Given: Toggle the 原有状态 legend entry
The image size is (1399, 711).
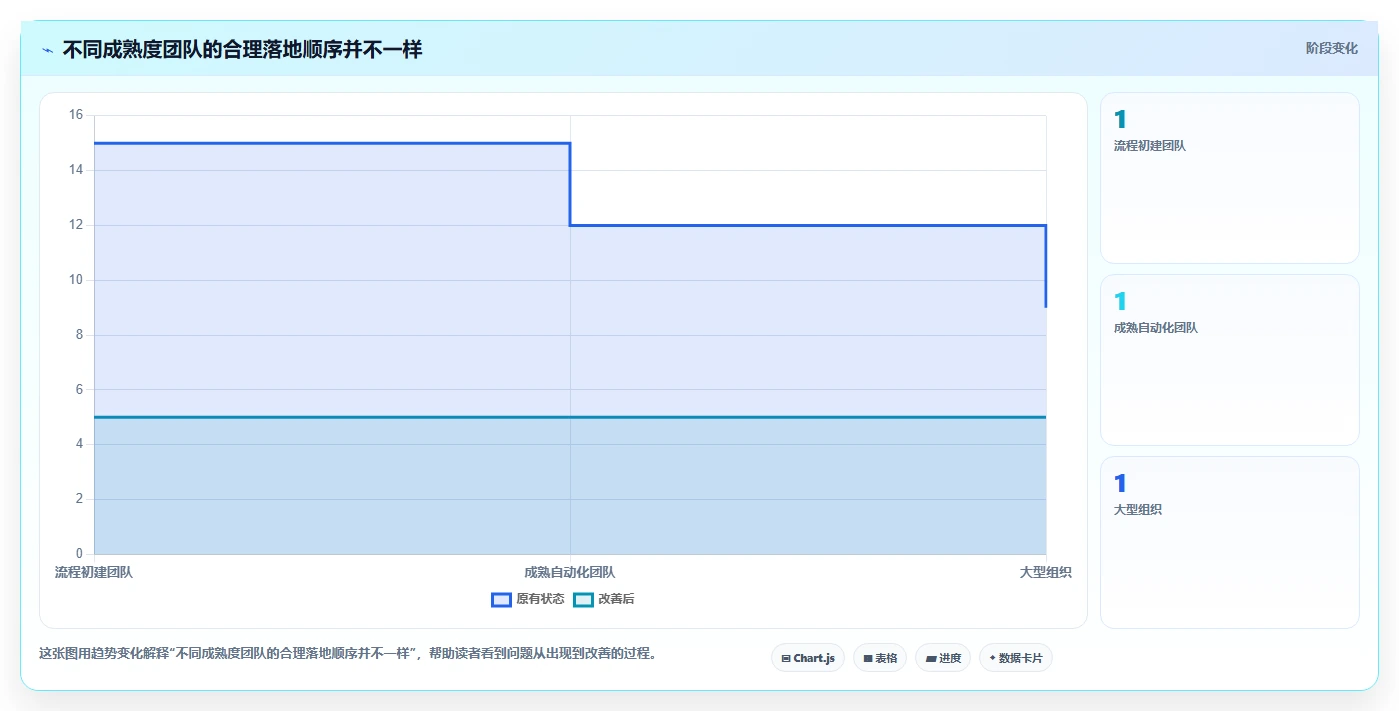Looking at the screenshot, I should coord(528,599).
